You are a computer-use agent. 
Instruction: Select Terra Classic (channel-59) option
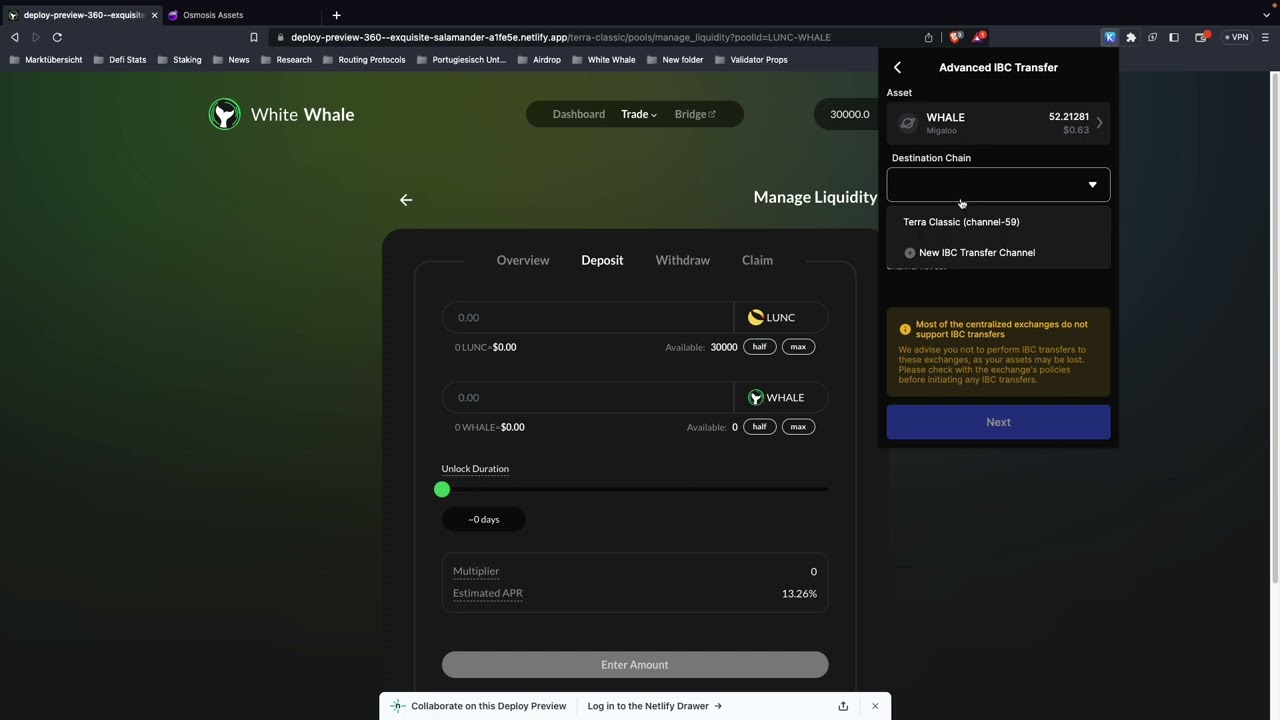961,222
